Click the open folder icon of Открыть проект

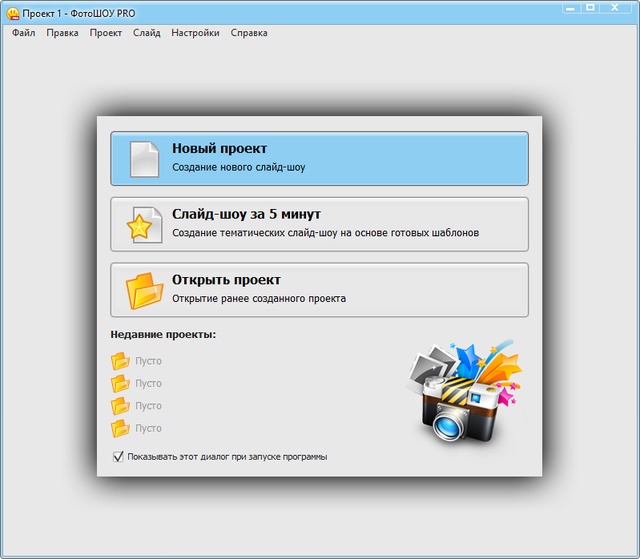(x=144, y=291)
